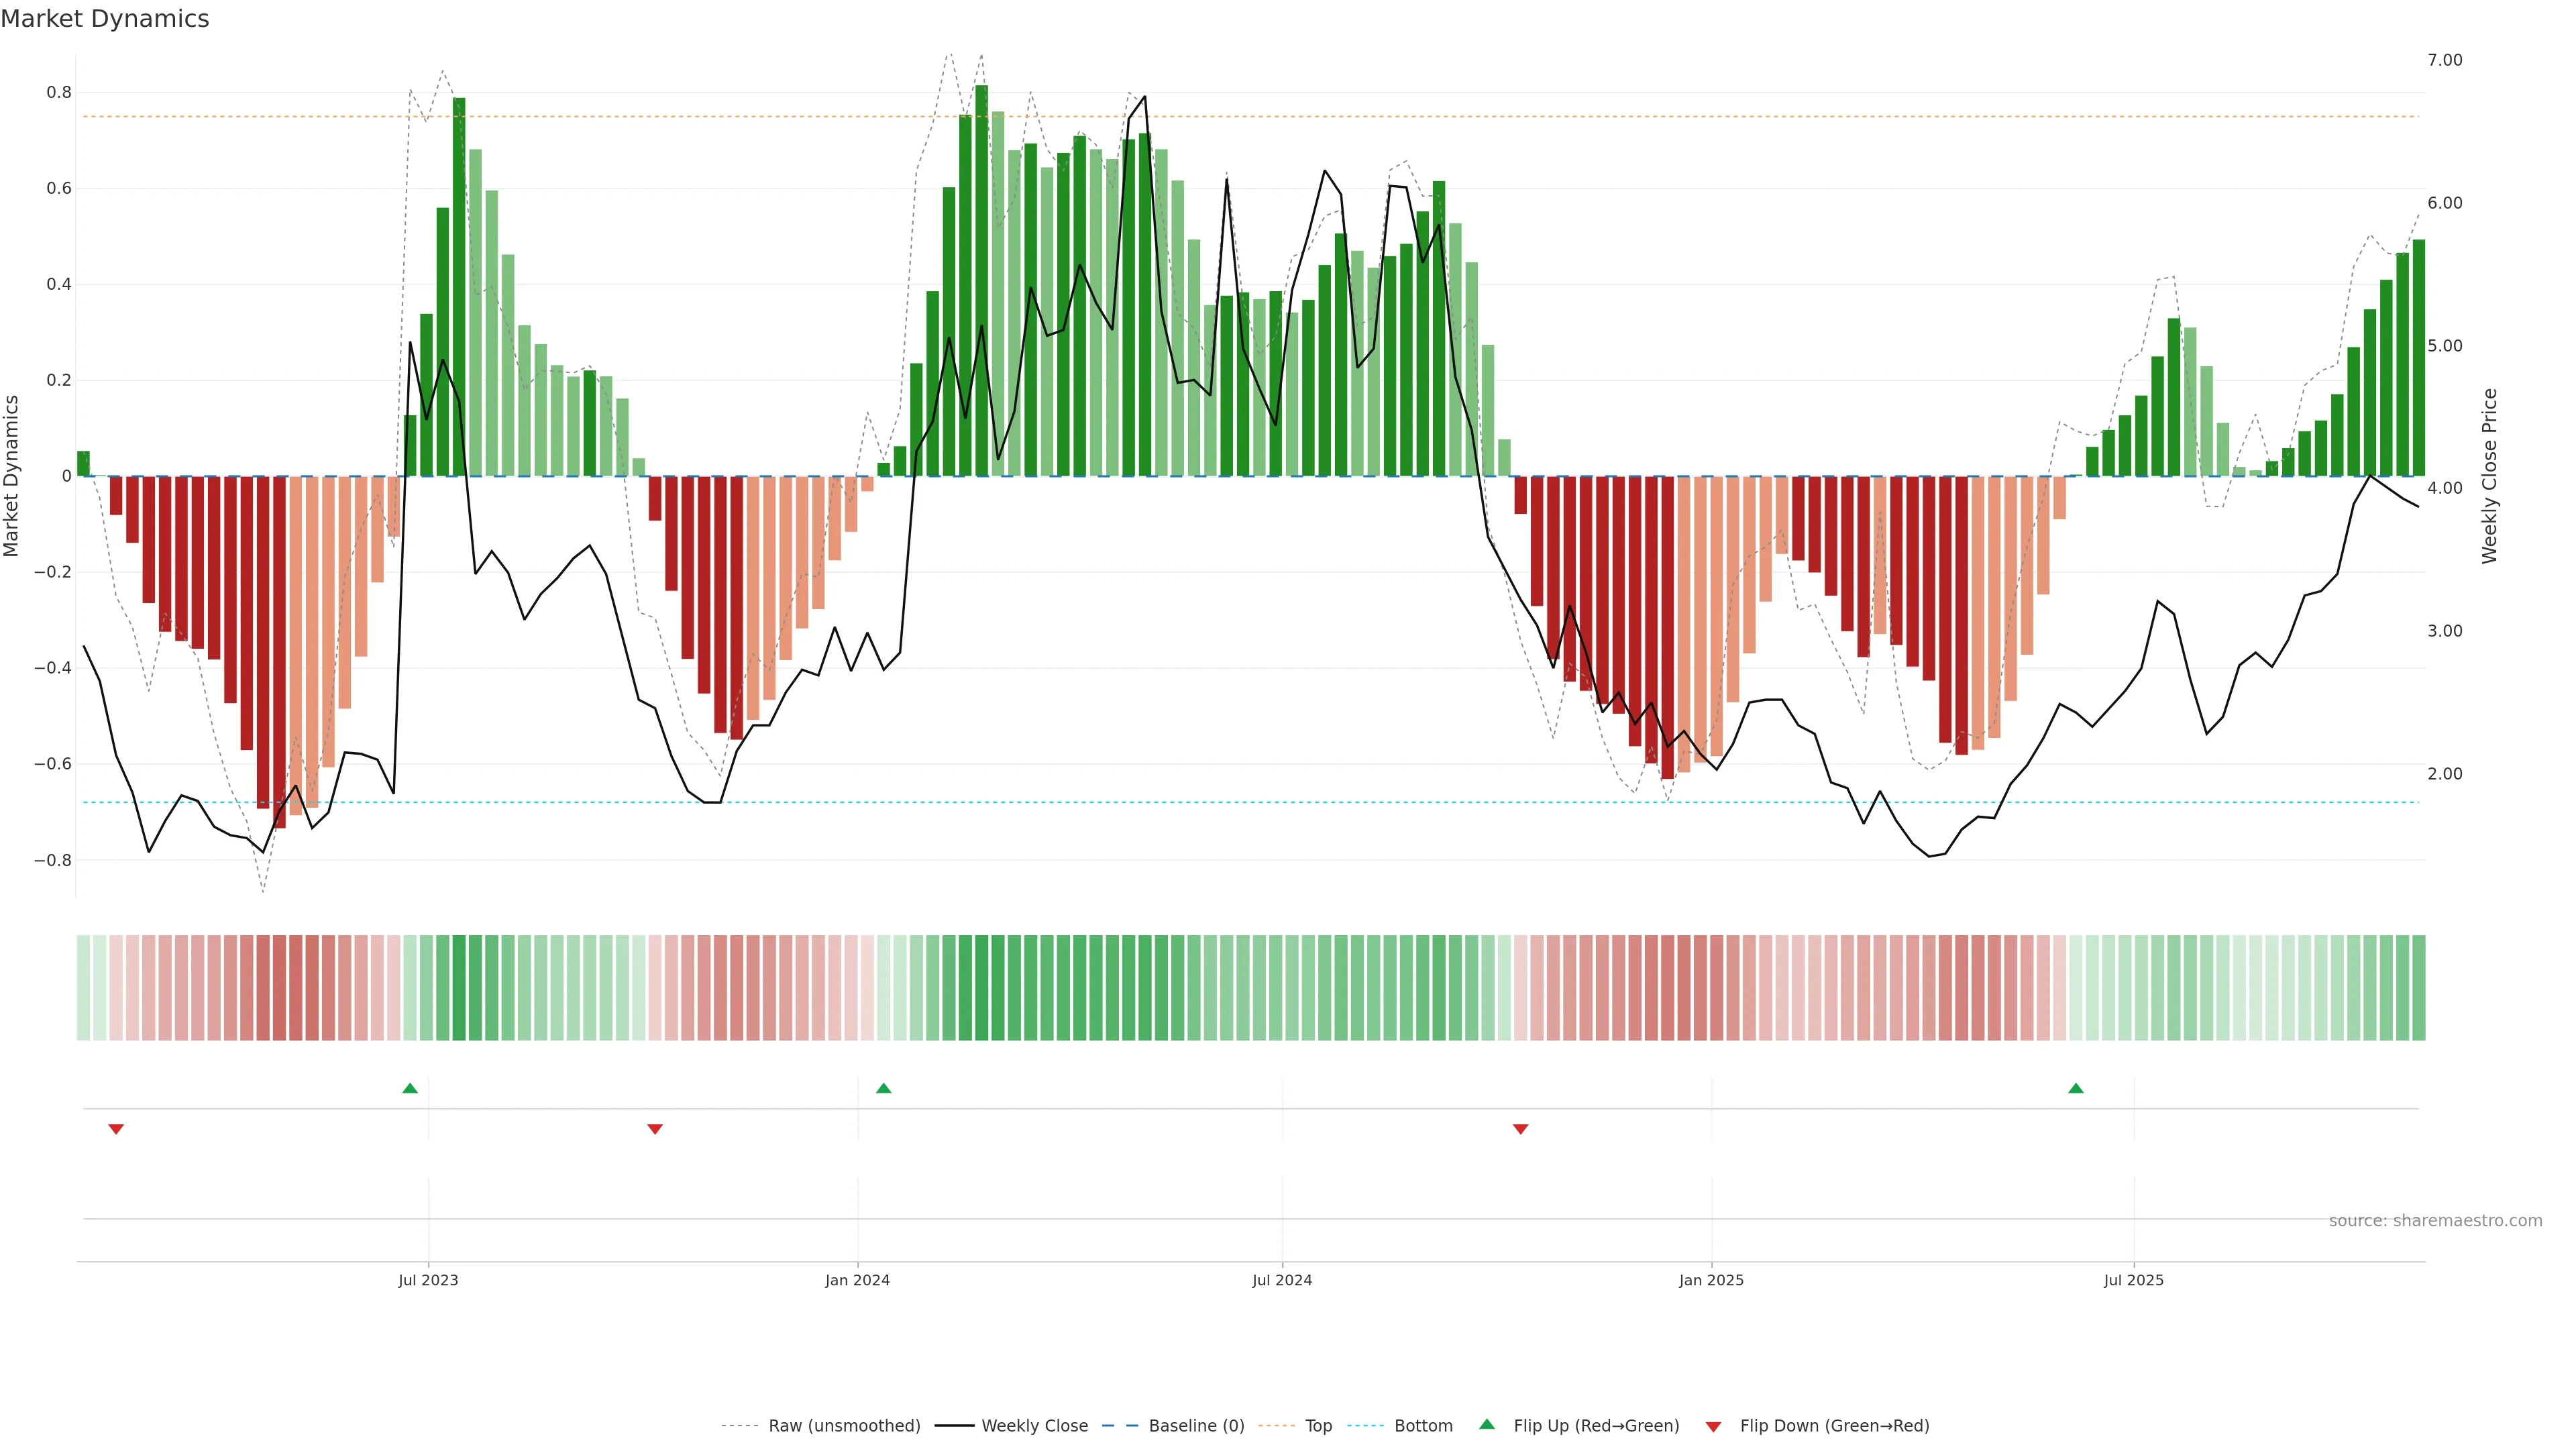Click the Flip Down legend triangle icon
The image size is (2576, 1449).
click(x=1713, y=1426)
